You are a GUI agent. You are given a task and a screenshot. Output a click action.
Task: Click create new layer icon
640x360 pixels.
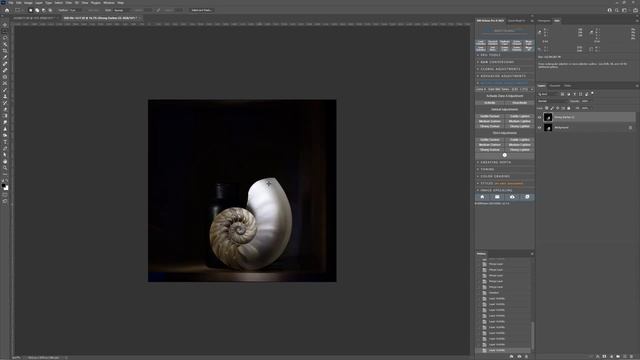[x=624, y=356]
